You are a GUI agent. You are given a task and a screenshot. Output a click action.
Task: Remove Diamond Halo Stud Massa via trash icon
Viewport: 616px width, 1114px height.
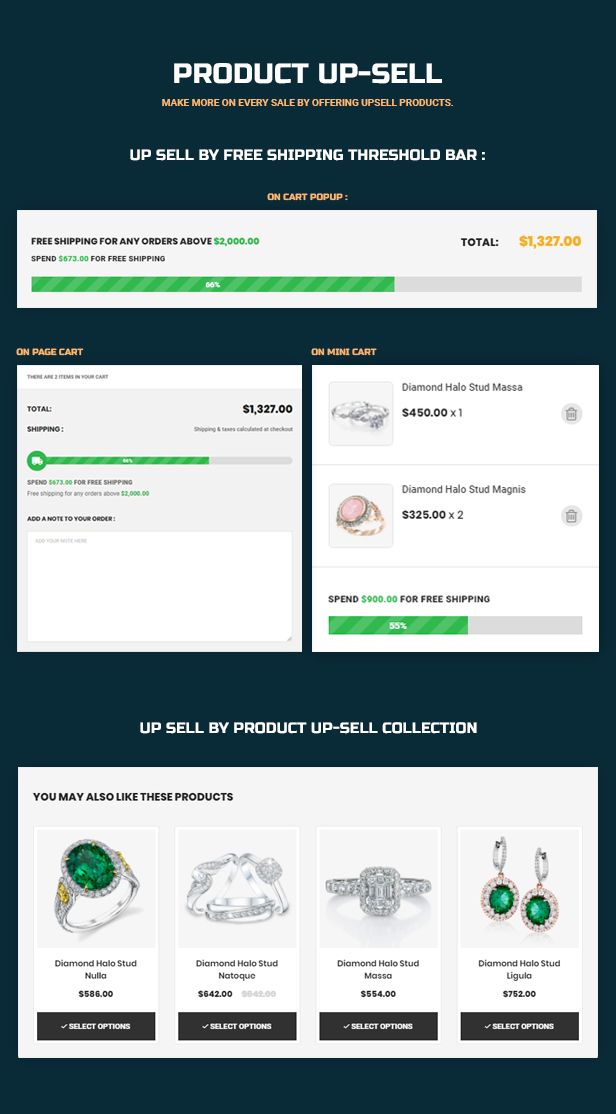click(x=571, y=413)
